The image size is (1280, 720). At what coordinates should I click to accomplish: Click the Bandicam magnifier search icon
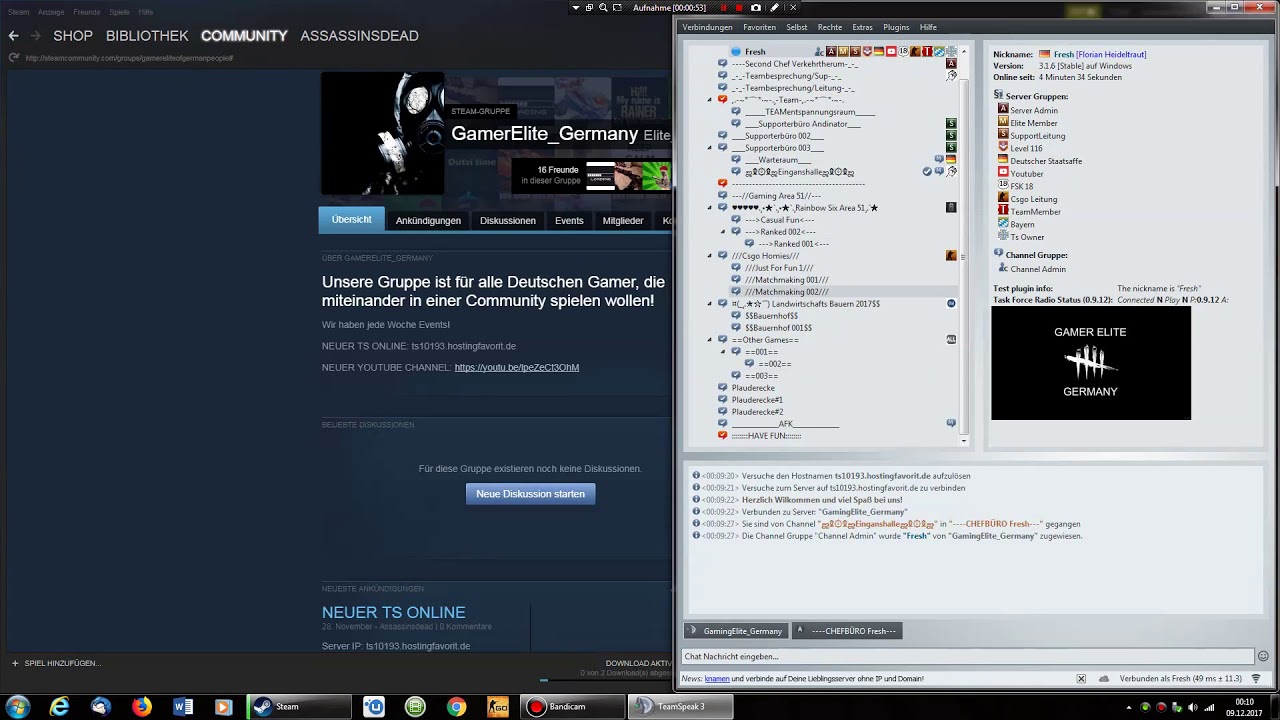[x=603, y=7]
